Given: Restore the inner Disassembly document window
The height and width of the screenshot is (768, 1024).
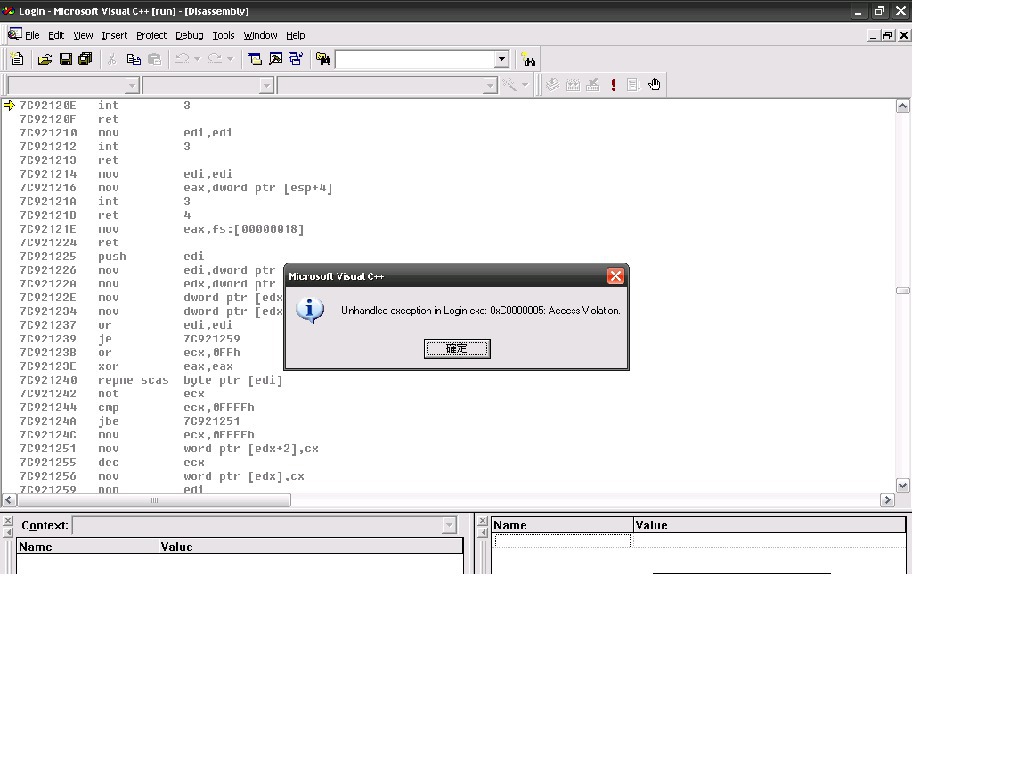Looking at the screenshot, I should pyautogui.click(x=888, y=35).
